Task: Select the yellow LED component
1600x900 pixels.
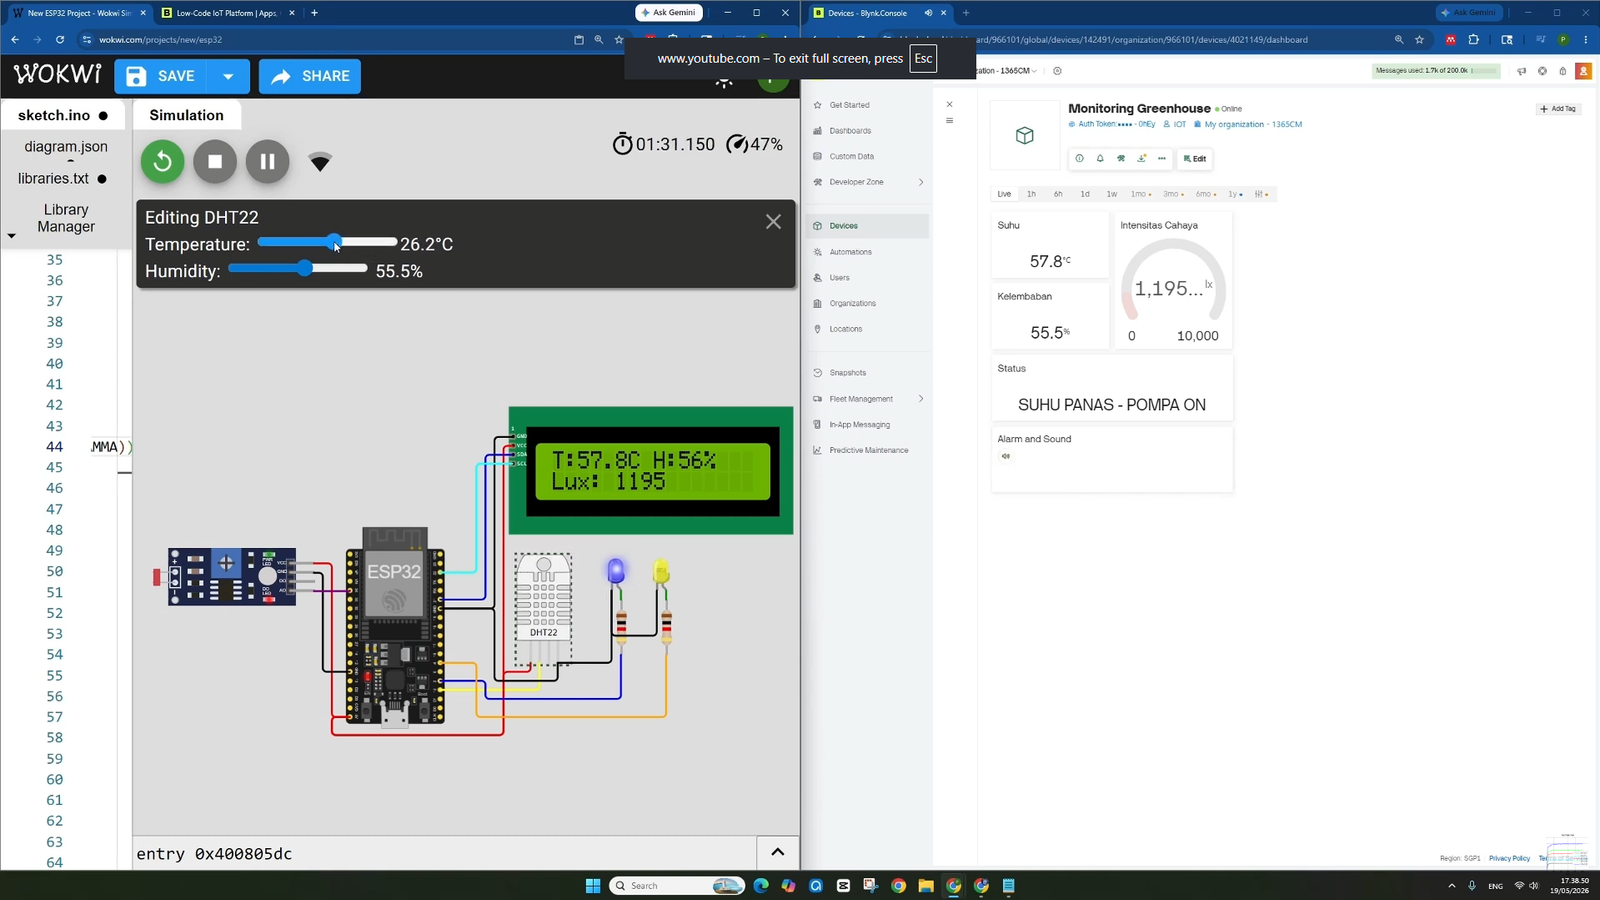Action: pyautogui.click(x=661, y=571)
